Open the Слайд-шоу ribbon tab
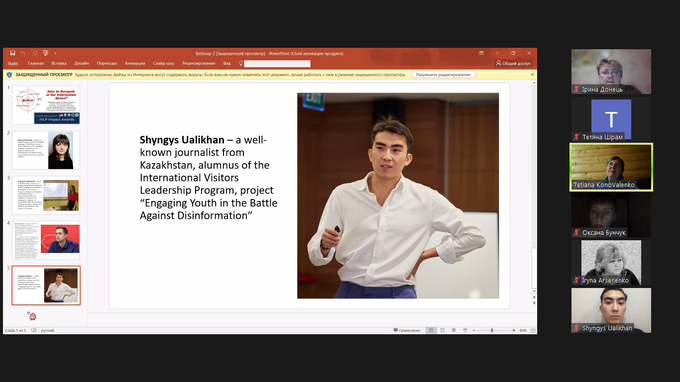Image resolution: width=680 pixels, height=382 pixels. pos(163,63)
